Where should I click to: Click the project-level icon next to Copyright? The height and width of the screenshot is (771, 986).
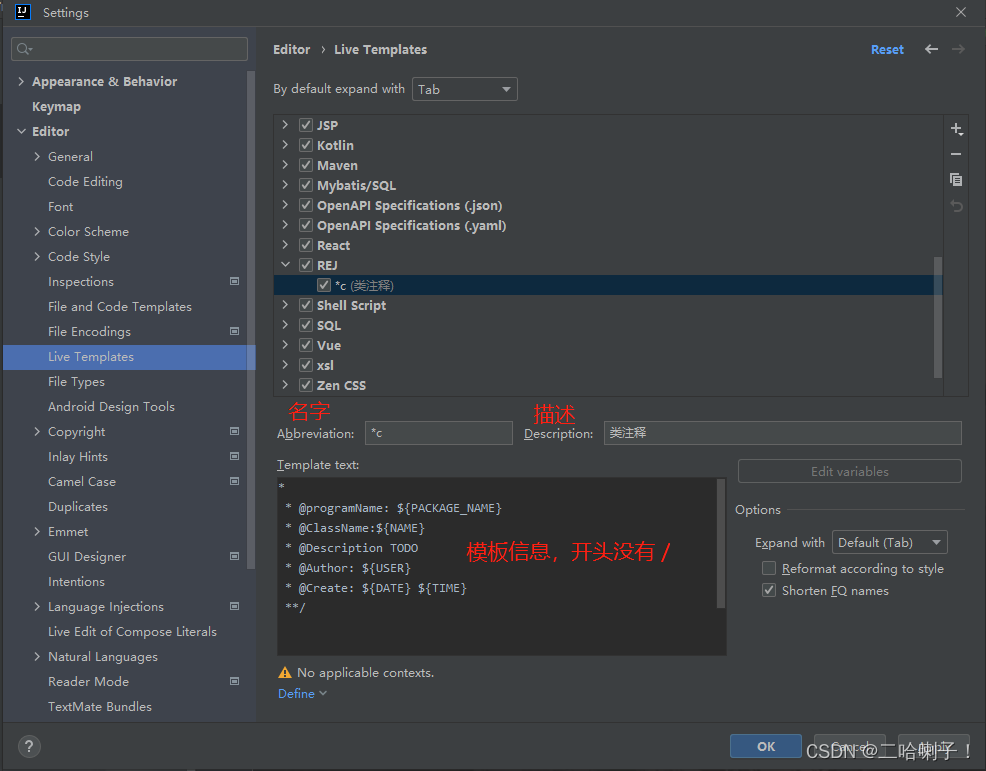tap(235, 431)
